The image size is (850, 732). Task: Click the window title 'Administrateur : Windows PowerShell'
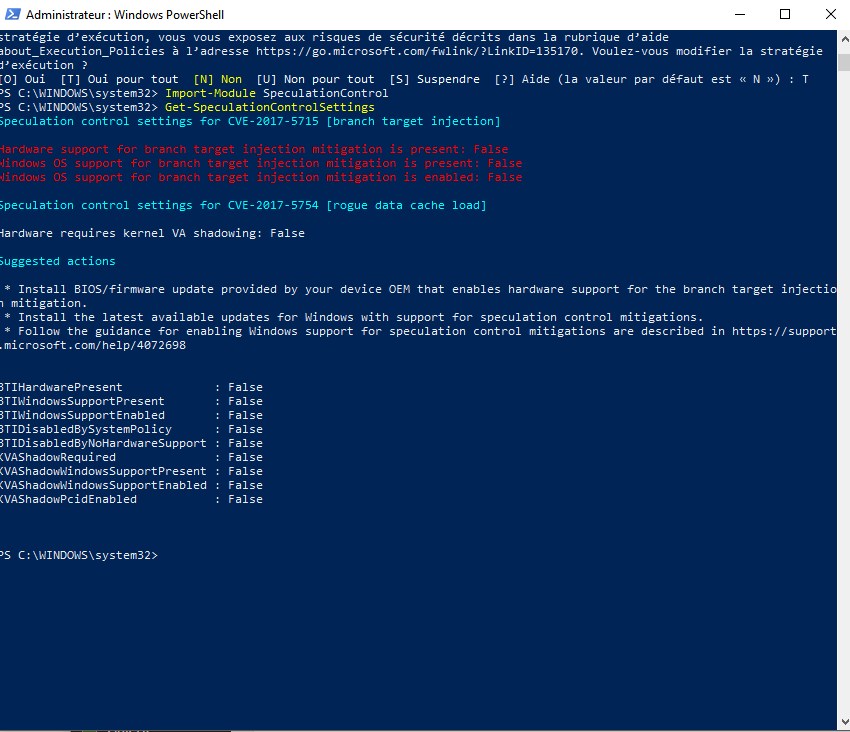[x=125, y=15]
